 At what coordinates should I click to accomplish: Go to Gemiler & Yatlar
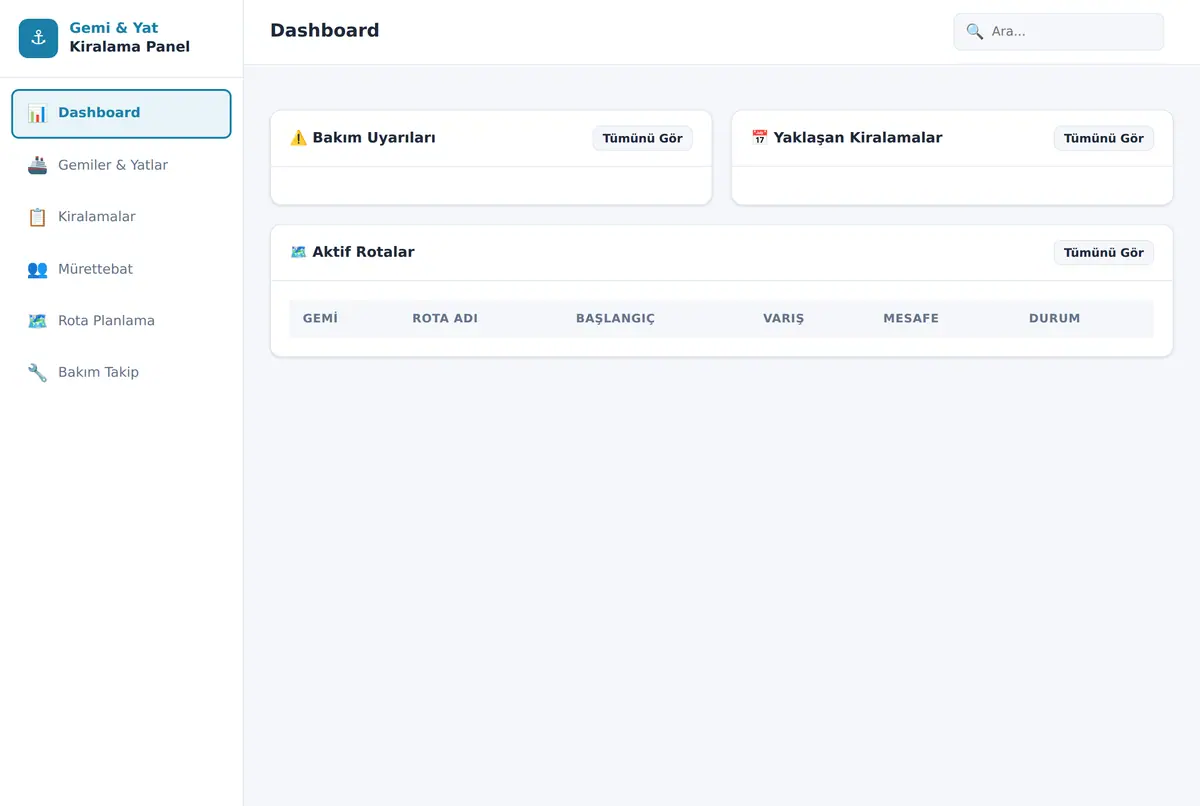(121, 165)
